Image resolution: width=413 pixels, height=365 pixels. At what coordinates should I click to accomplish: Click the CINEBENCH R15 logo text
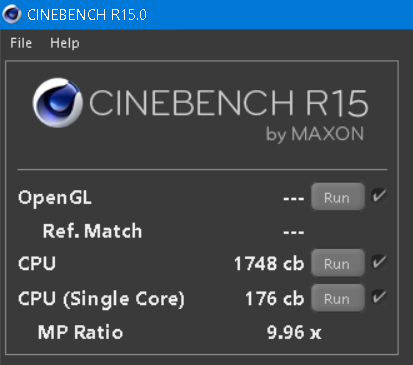pos(228,103)
